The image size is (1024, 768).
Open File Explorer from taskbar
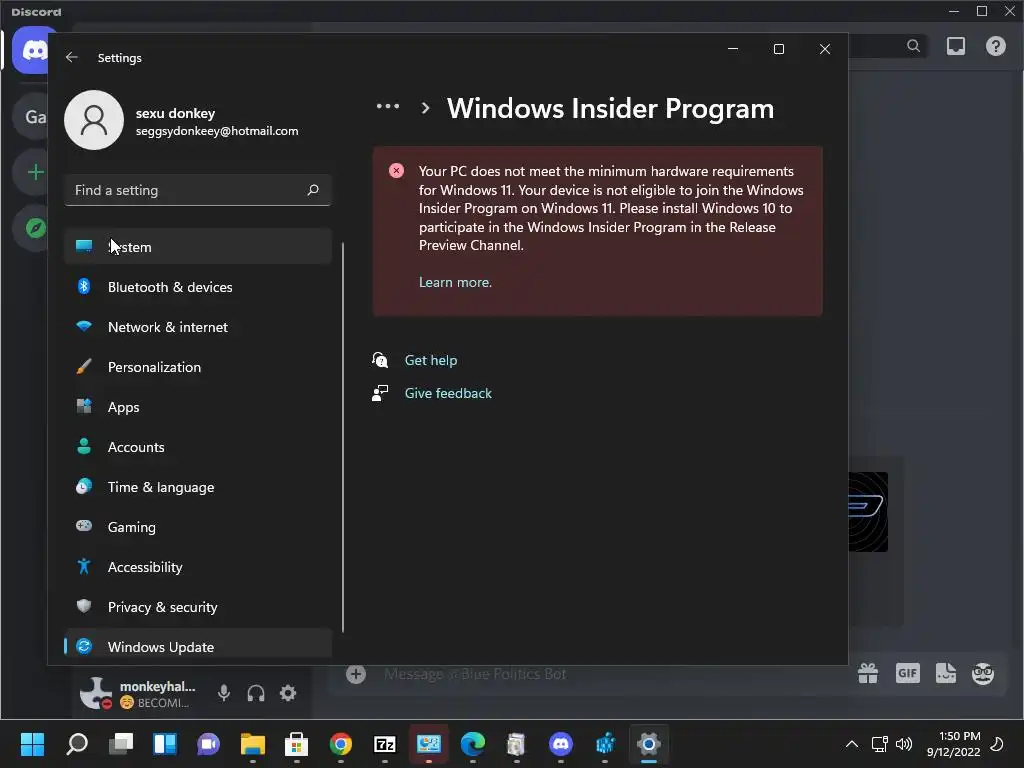pyautogui.click(x=253, y=743)
